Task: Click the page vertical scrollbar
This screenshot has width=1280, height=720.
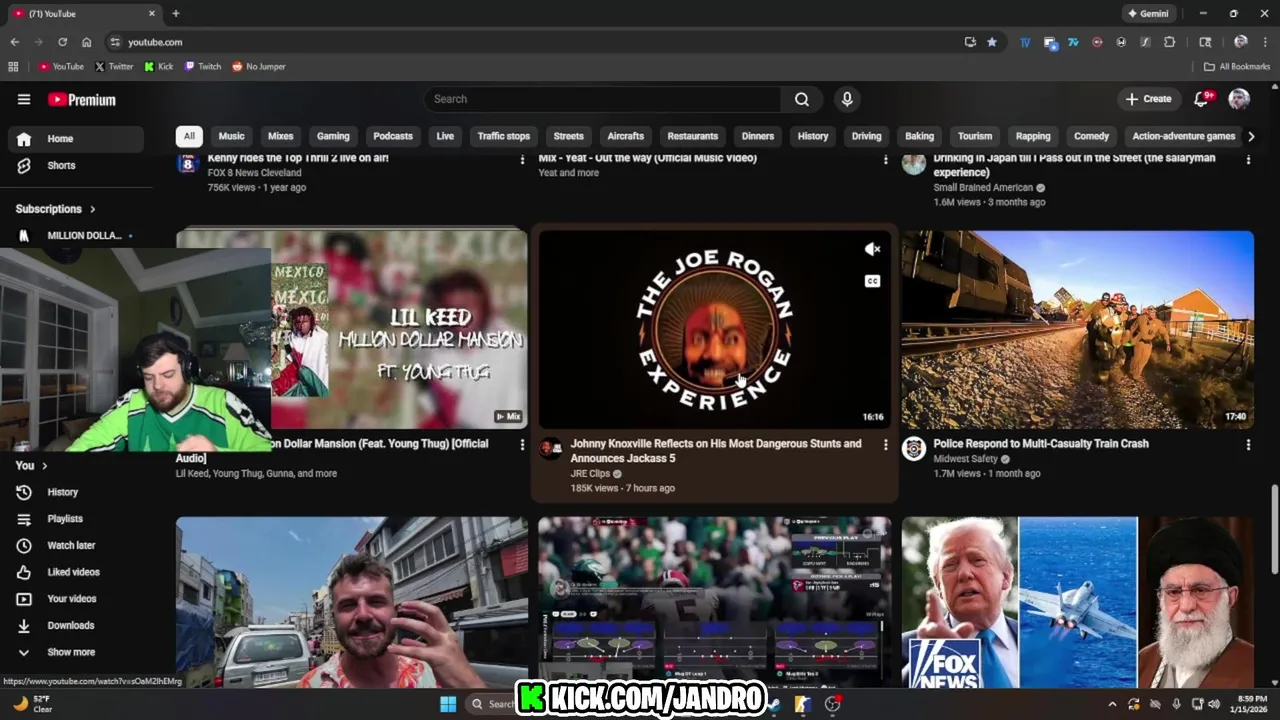Action: pos(1274,528)
